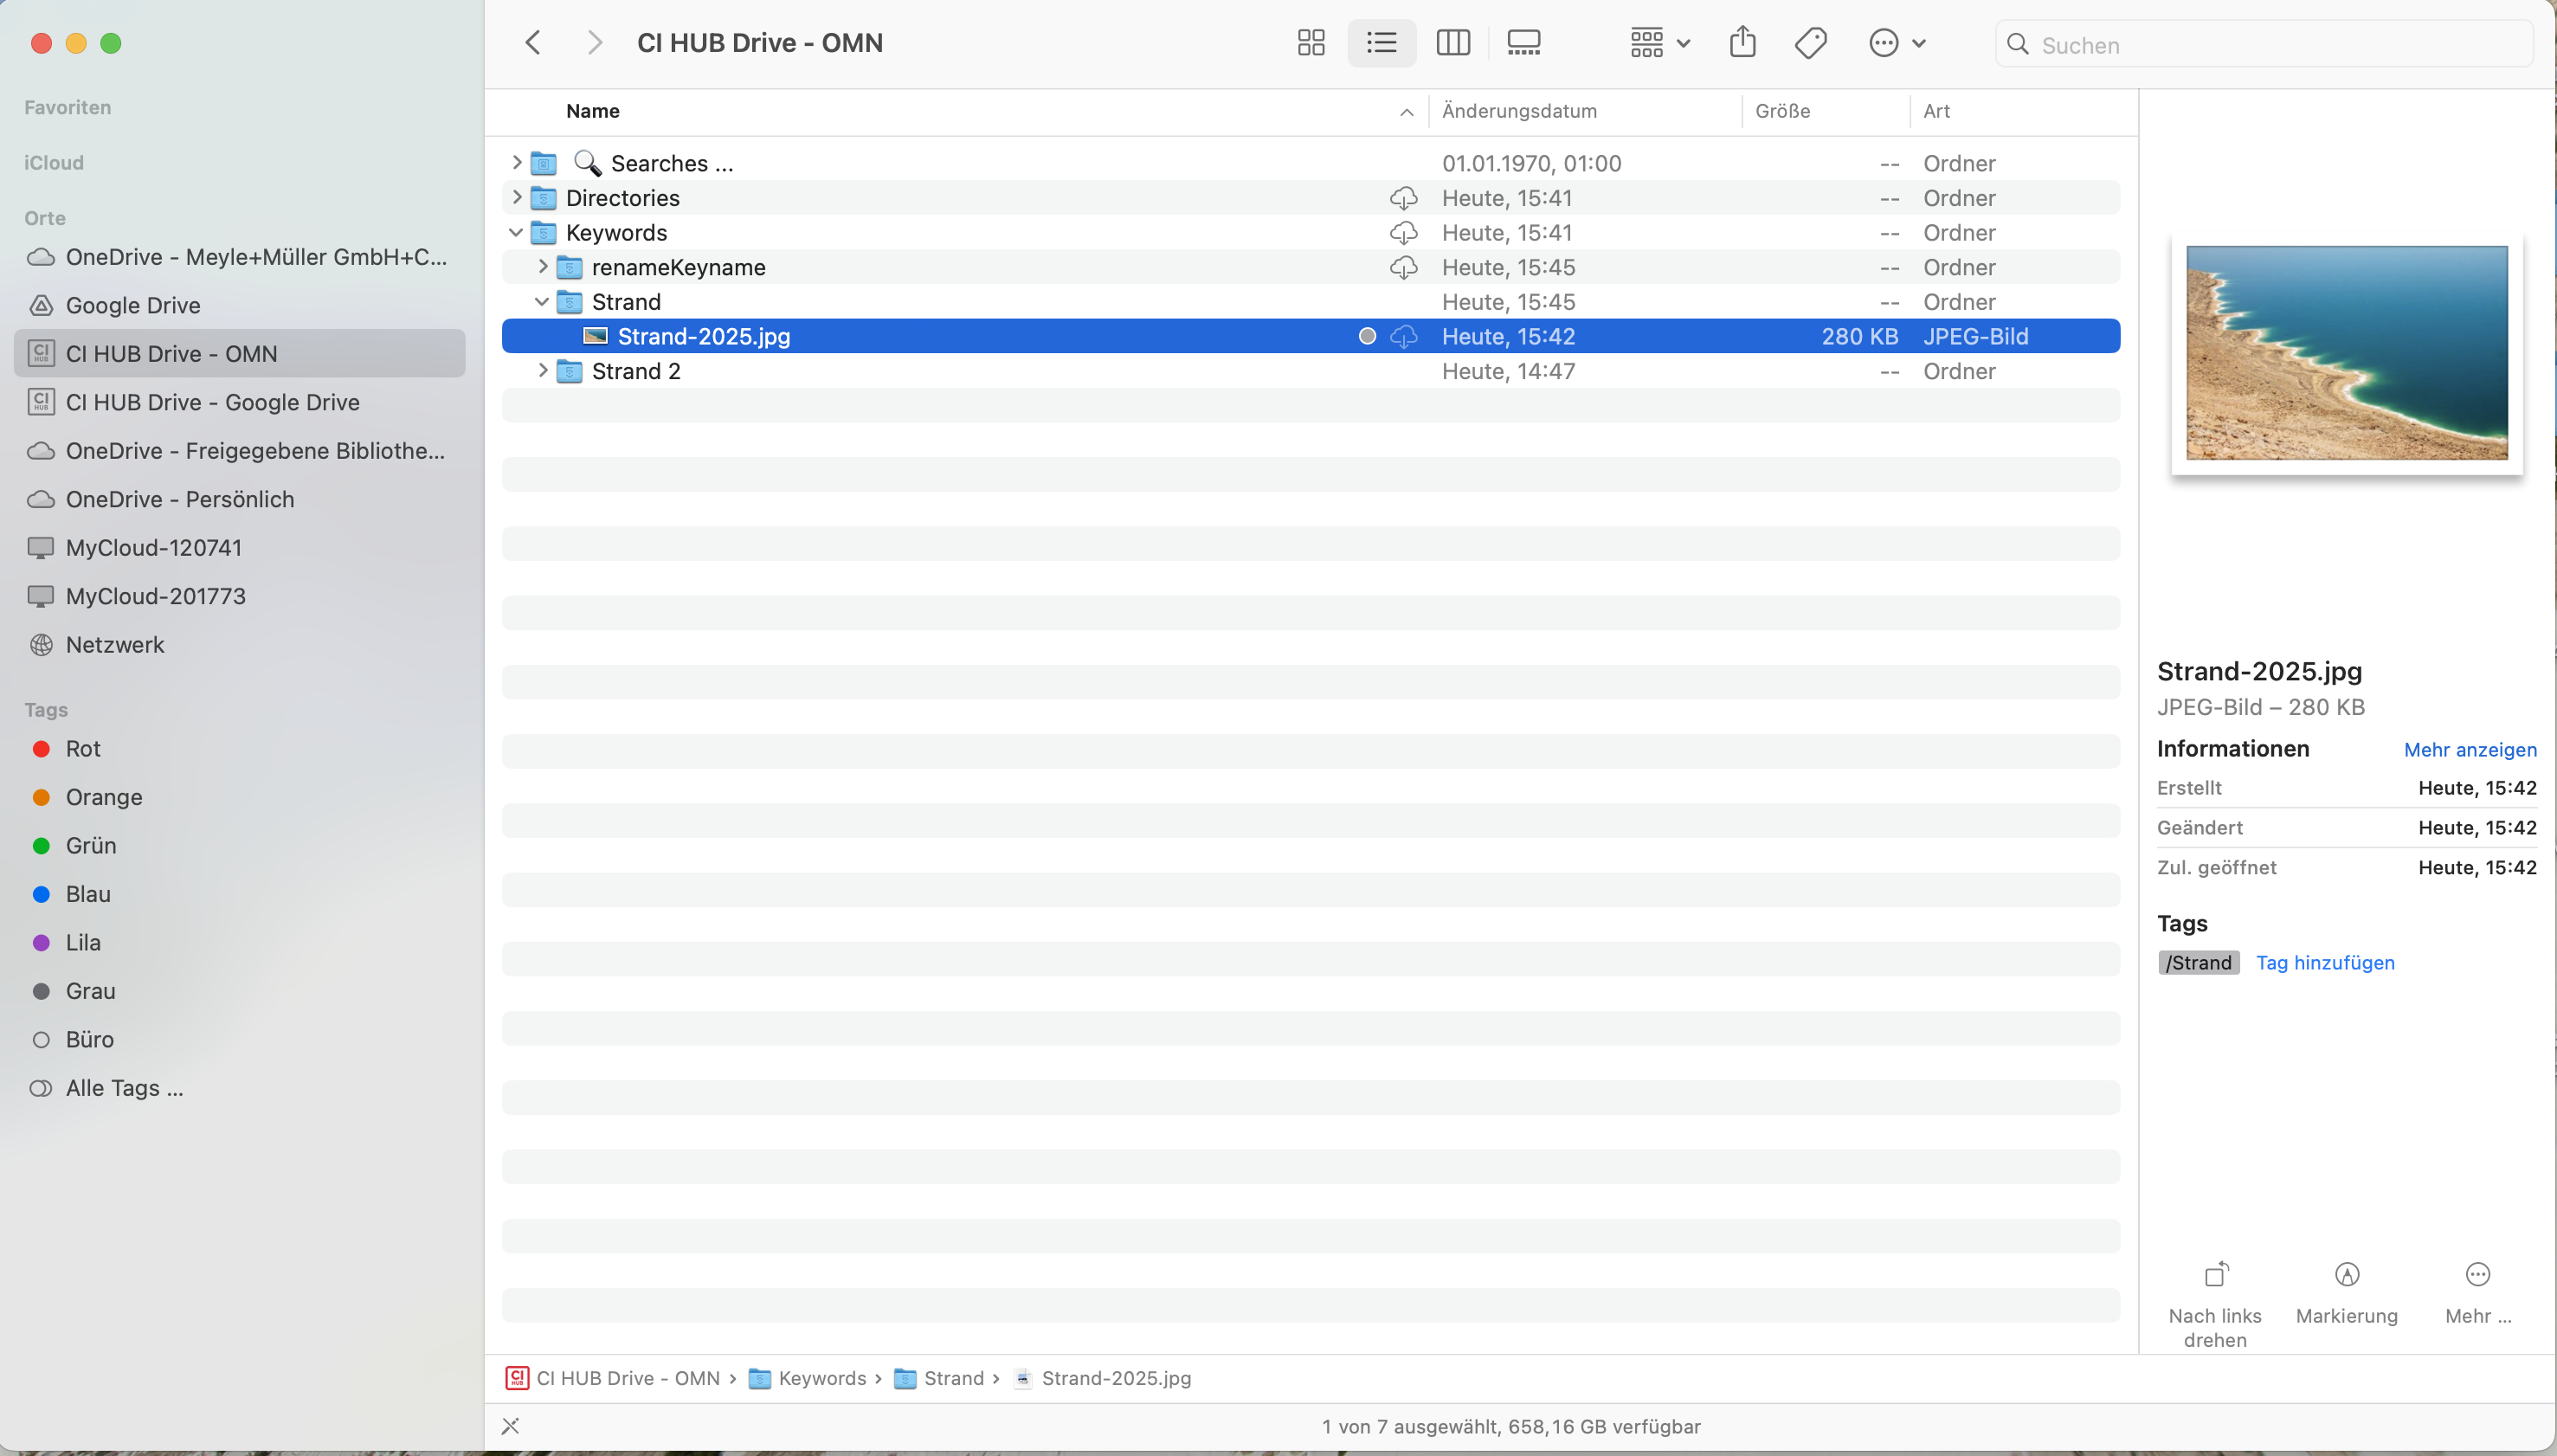The width and height of the screenshot is (2557, 1456).
Task: Click the Mehr anzeigen link
Action: point(2469,750)
